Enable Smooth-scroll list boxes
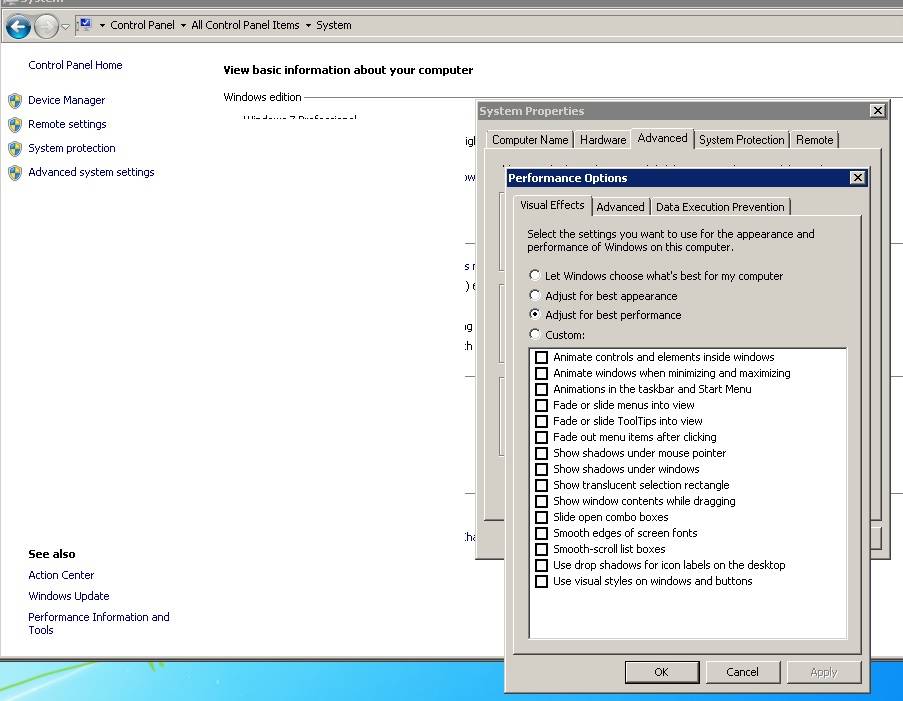The height and width of the screenshot is (701, 903). 541,550
